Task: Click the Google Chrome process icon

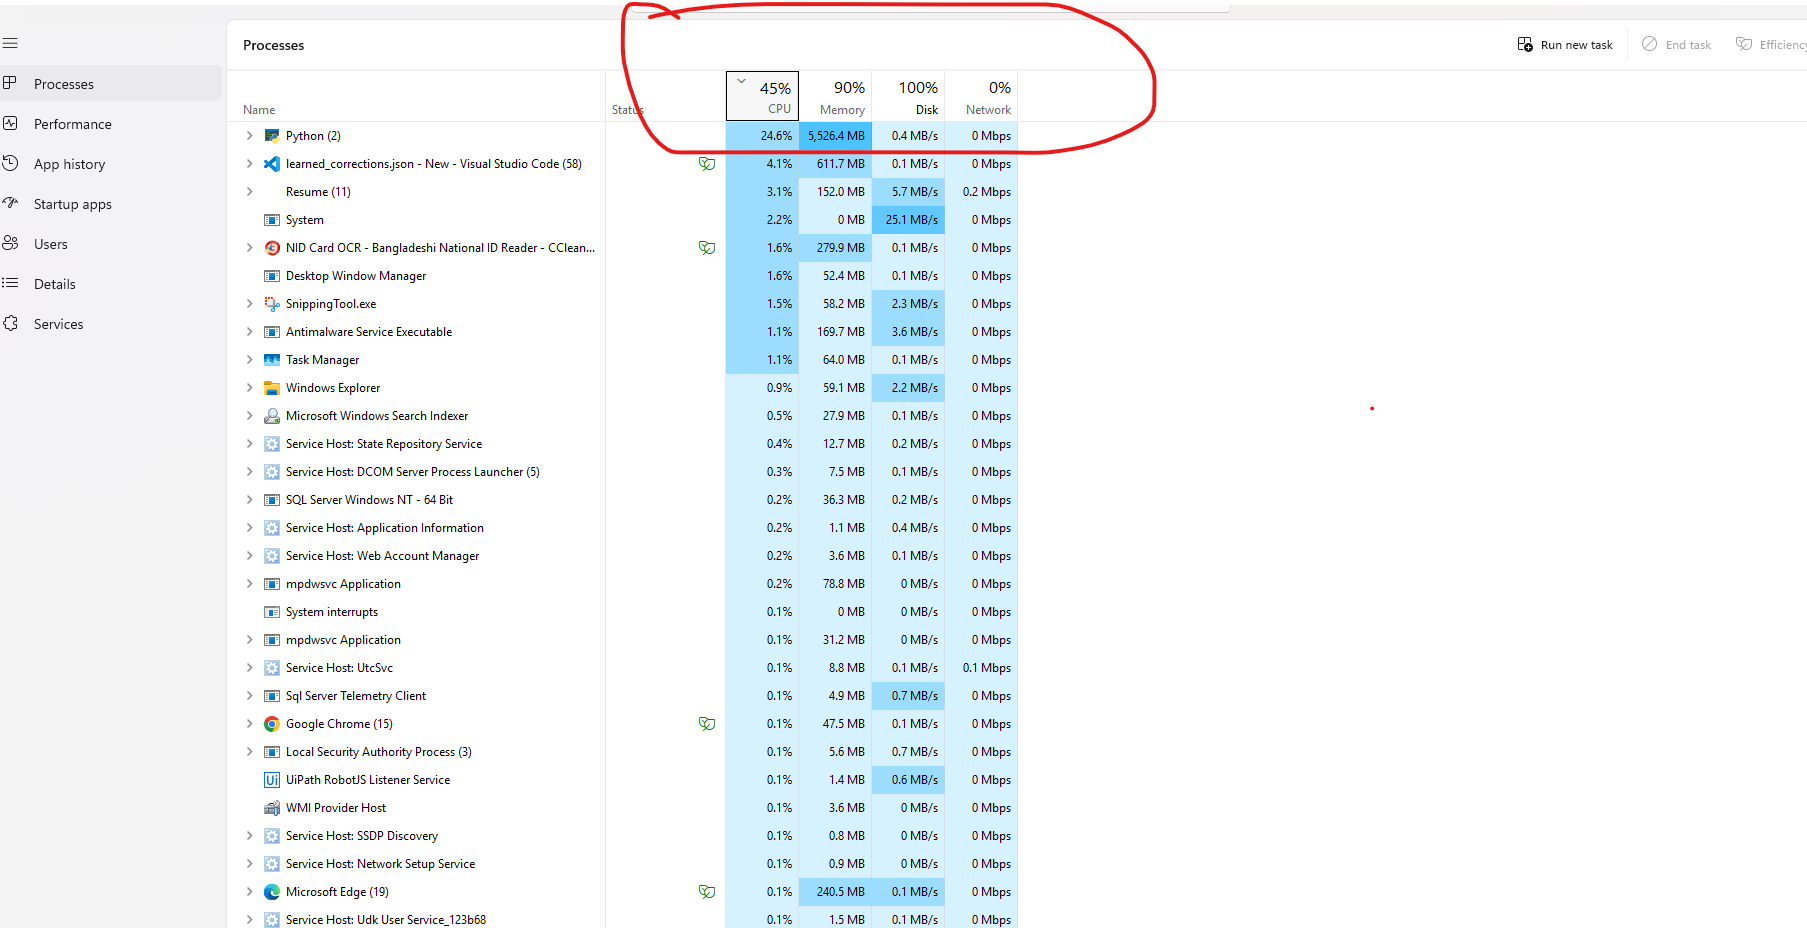Action: (271, 724)
